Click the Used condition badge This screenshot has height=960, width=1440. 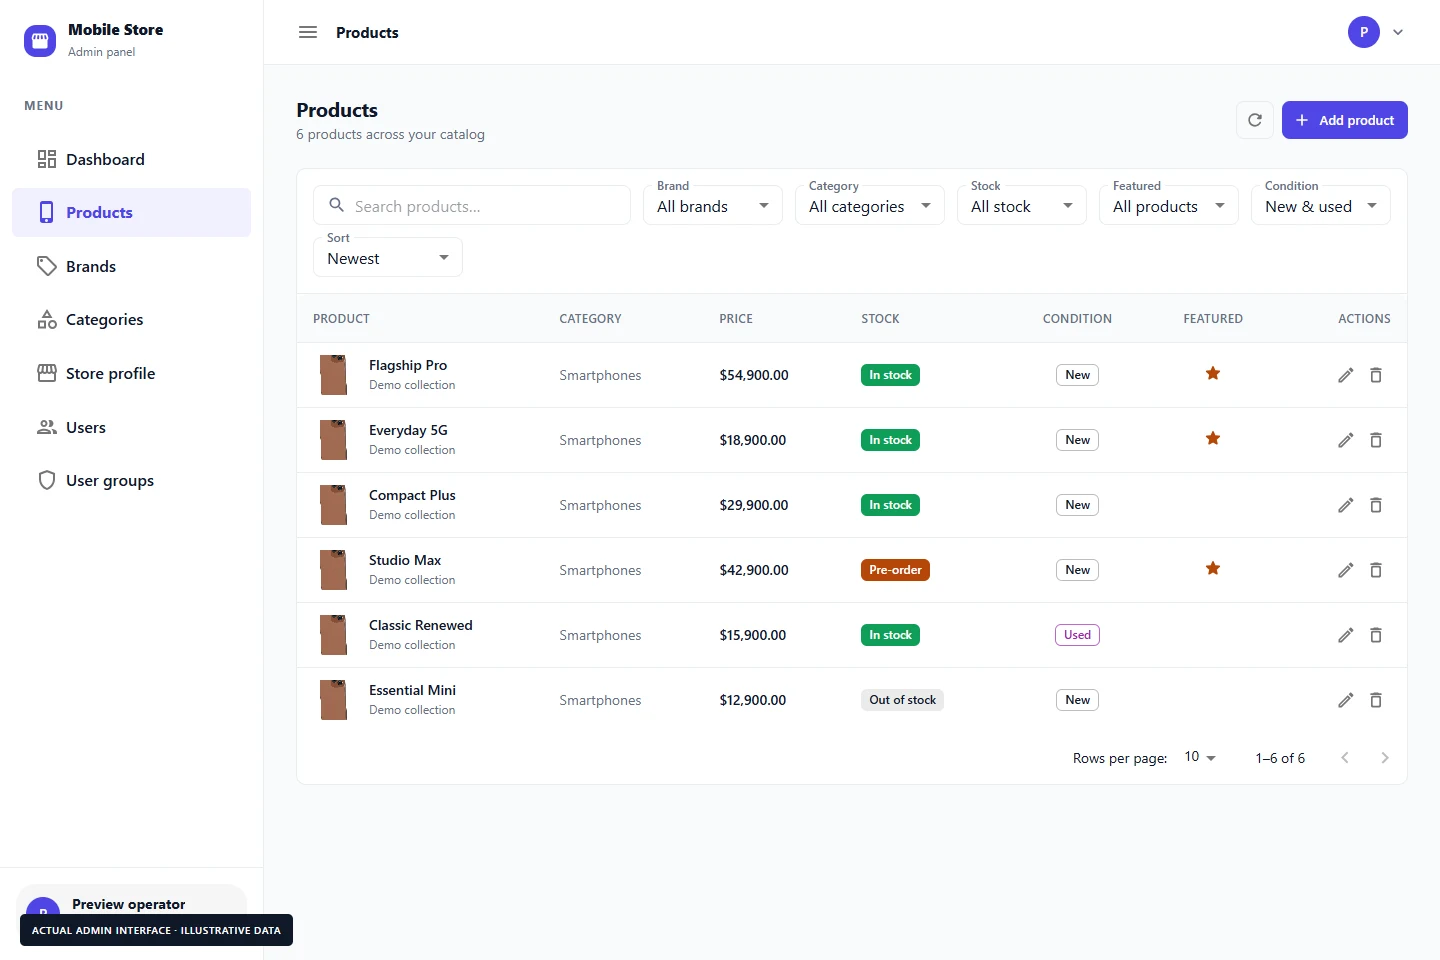click(x=1077, y=635)
